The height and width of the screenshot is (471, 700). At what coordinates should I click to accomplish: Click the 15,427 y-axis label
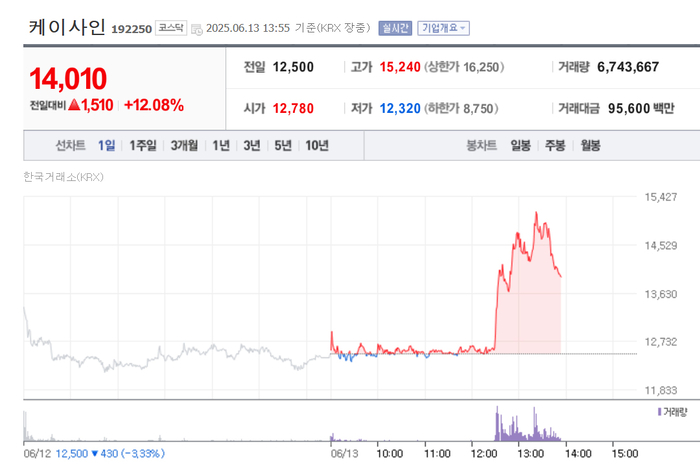point(661,197)
